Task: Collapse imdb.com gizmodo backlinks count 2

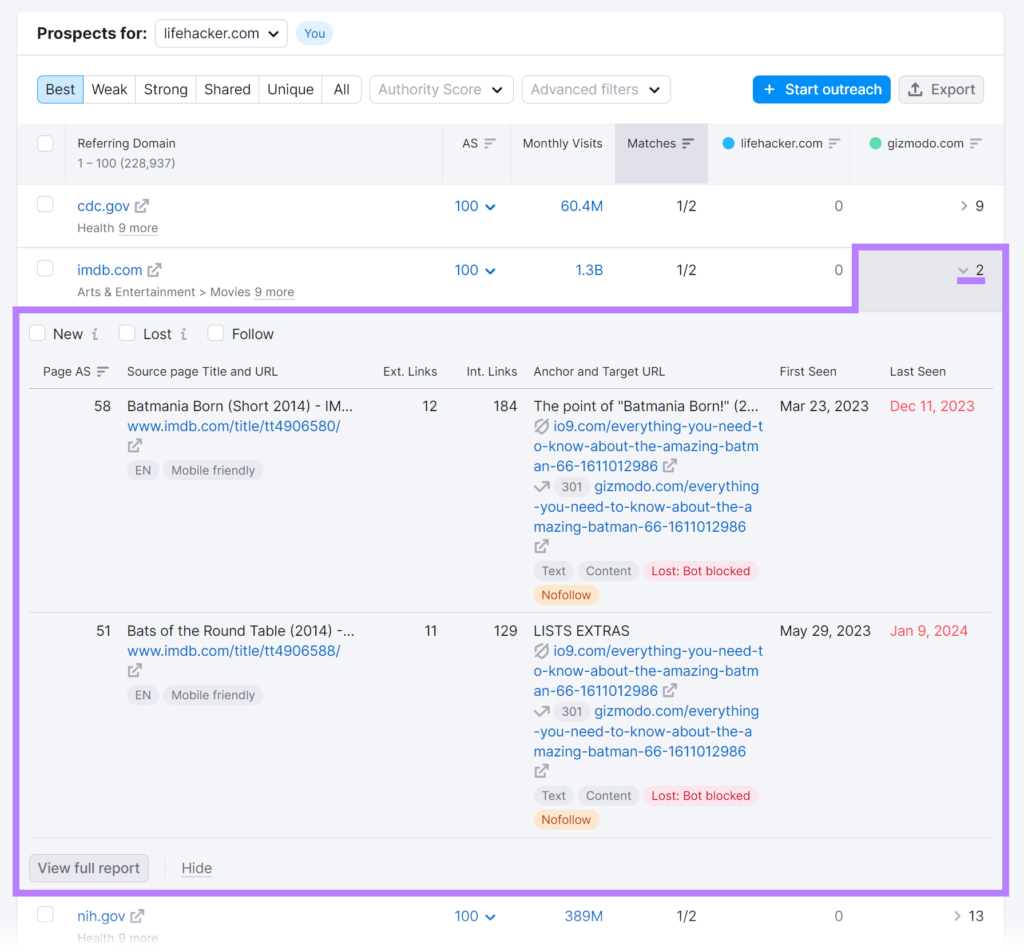Action: [x=971, y=270]
